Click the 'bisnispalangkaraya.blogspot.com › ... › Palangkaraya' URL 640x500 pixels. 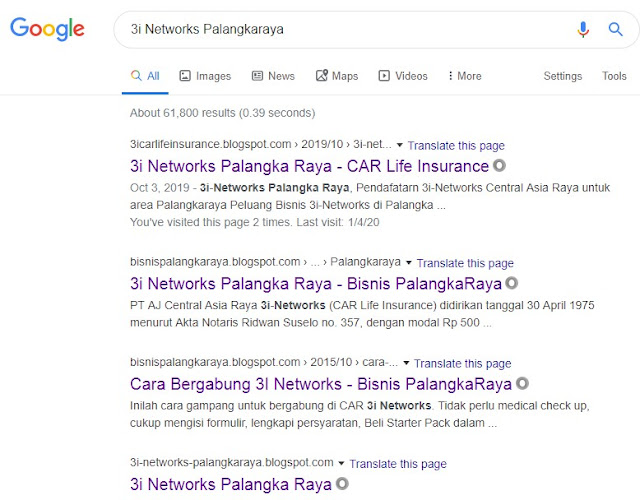pos(265,262)
